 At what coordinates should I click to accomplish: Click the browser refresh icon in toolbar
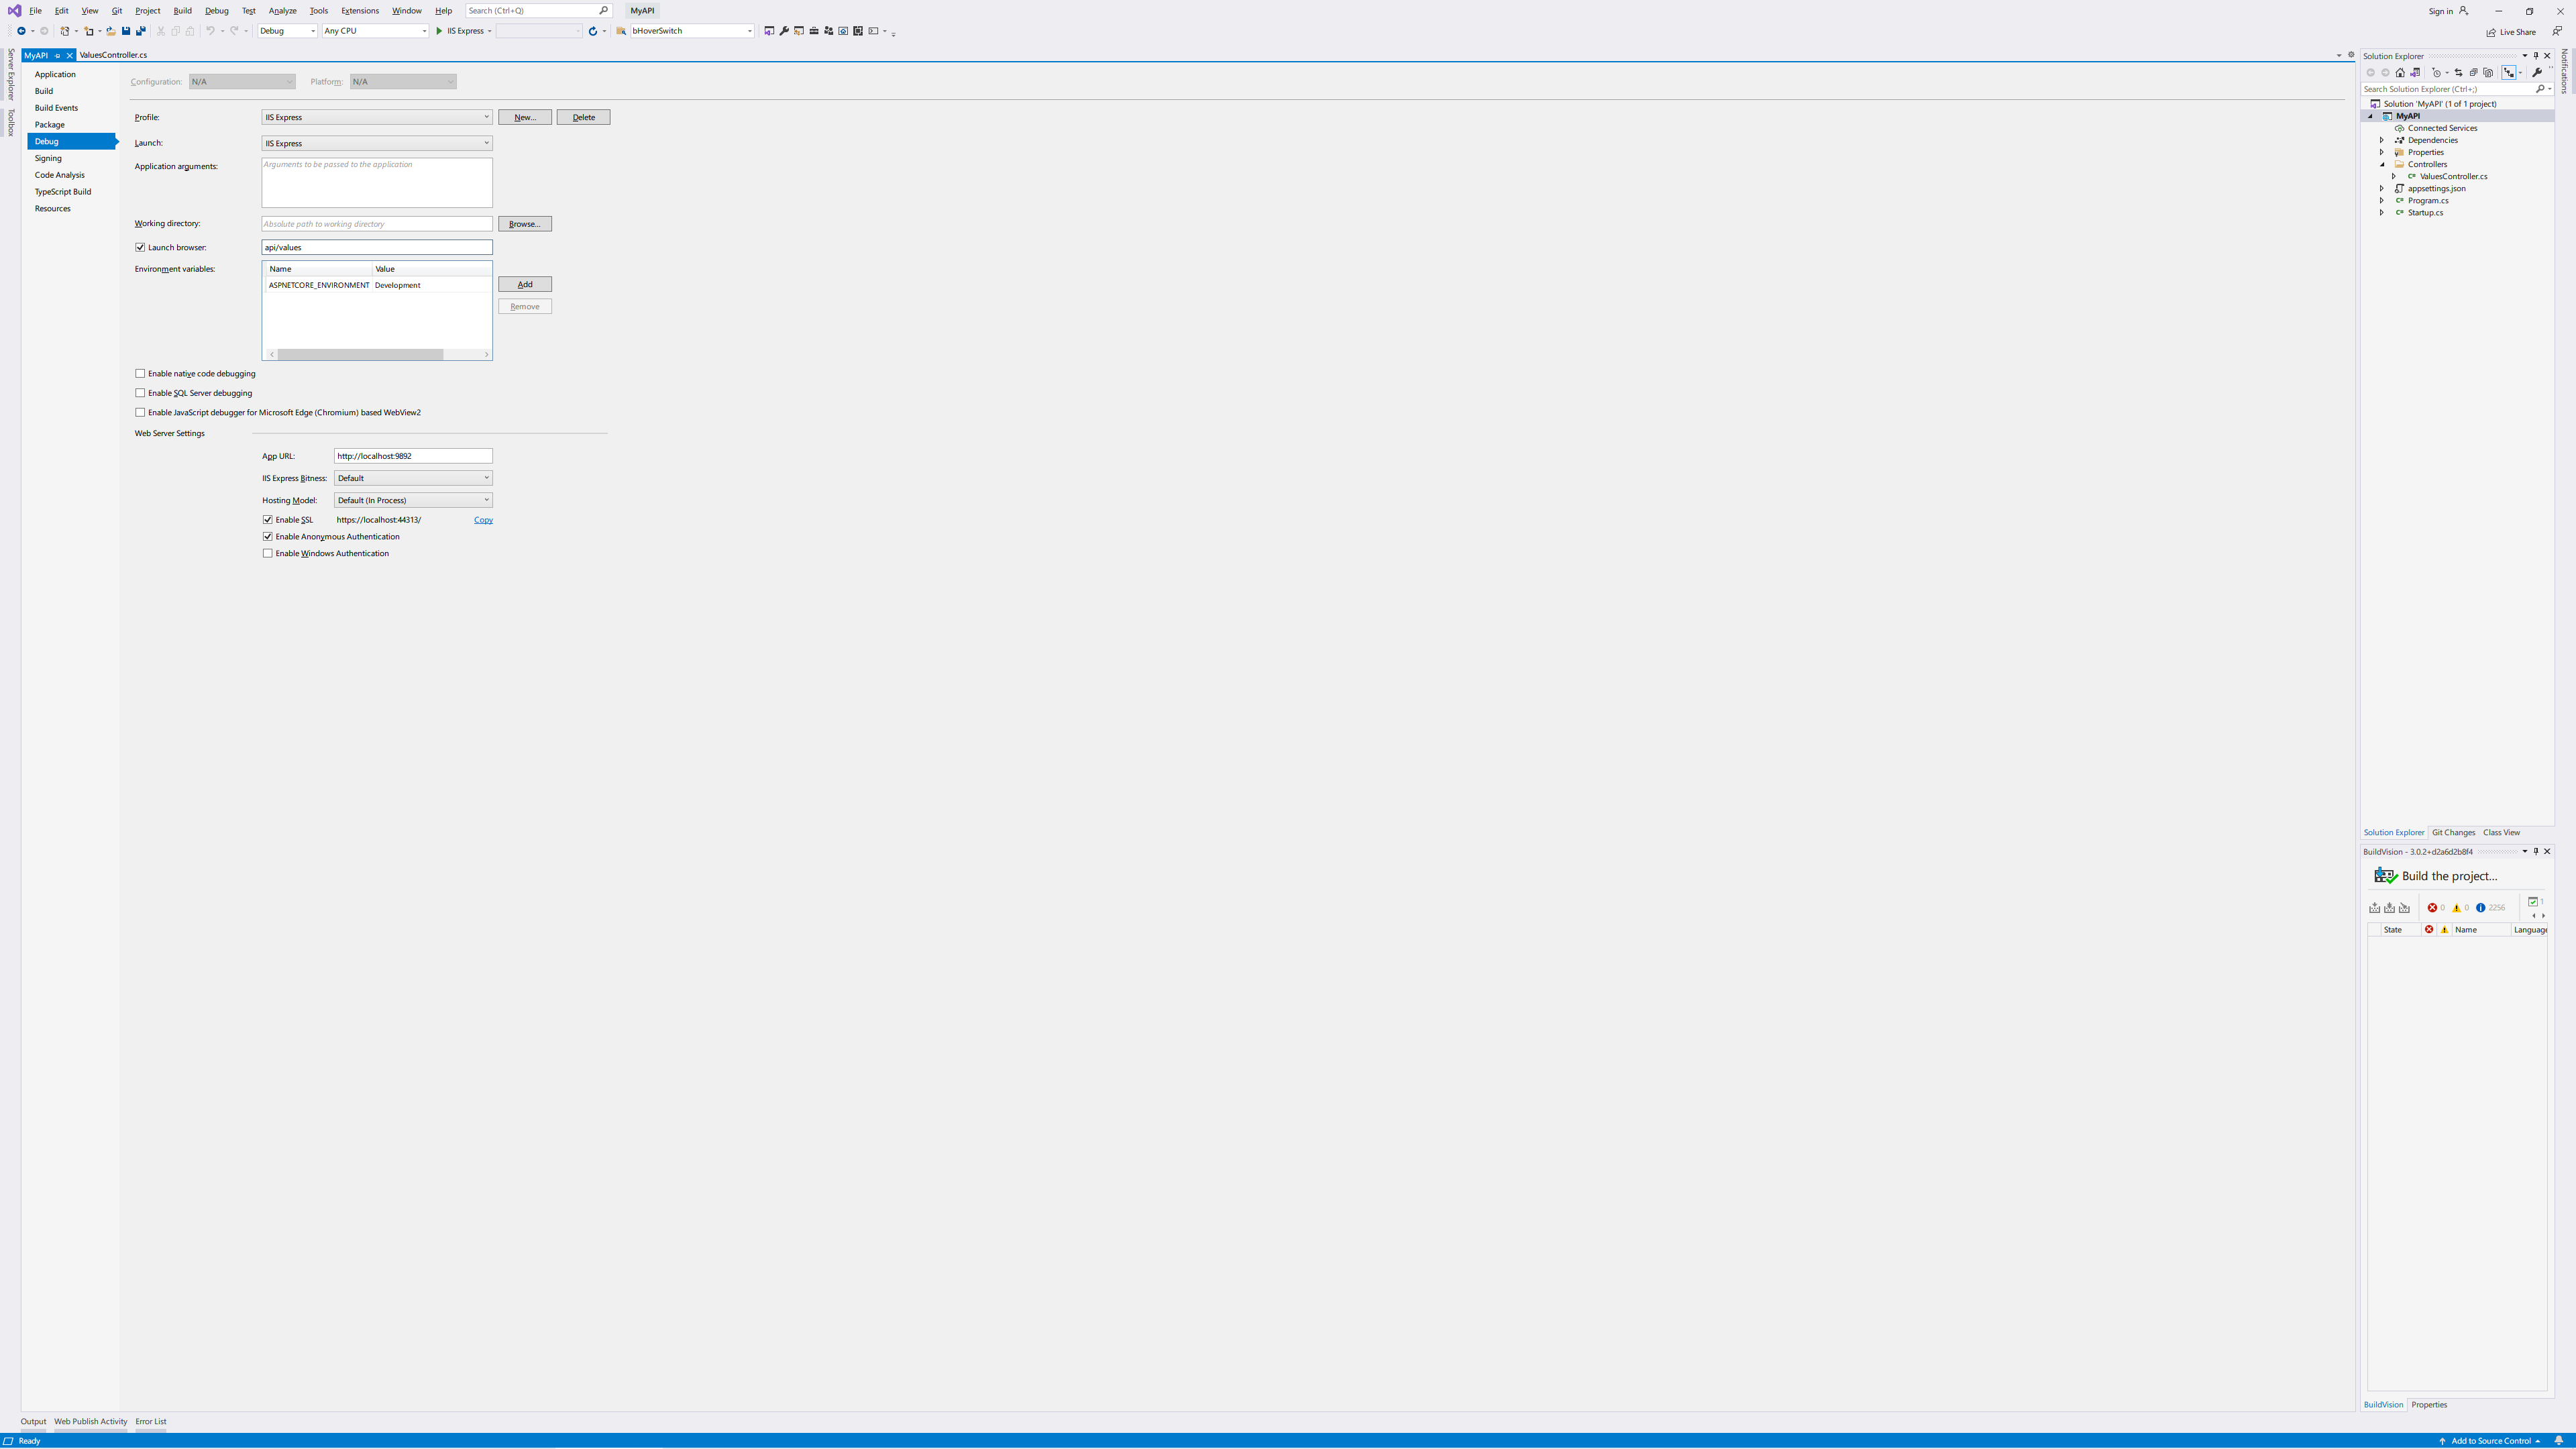pos(593,31)
